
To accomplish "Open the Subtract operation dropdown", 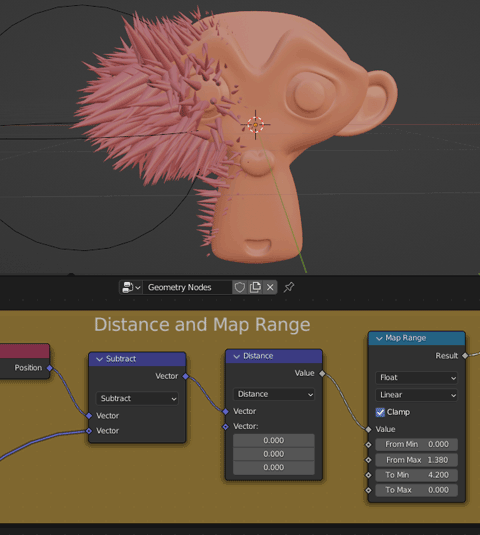I will point(137,399).
